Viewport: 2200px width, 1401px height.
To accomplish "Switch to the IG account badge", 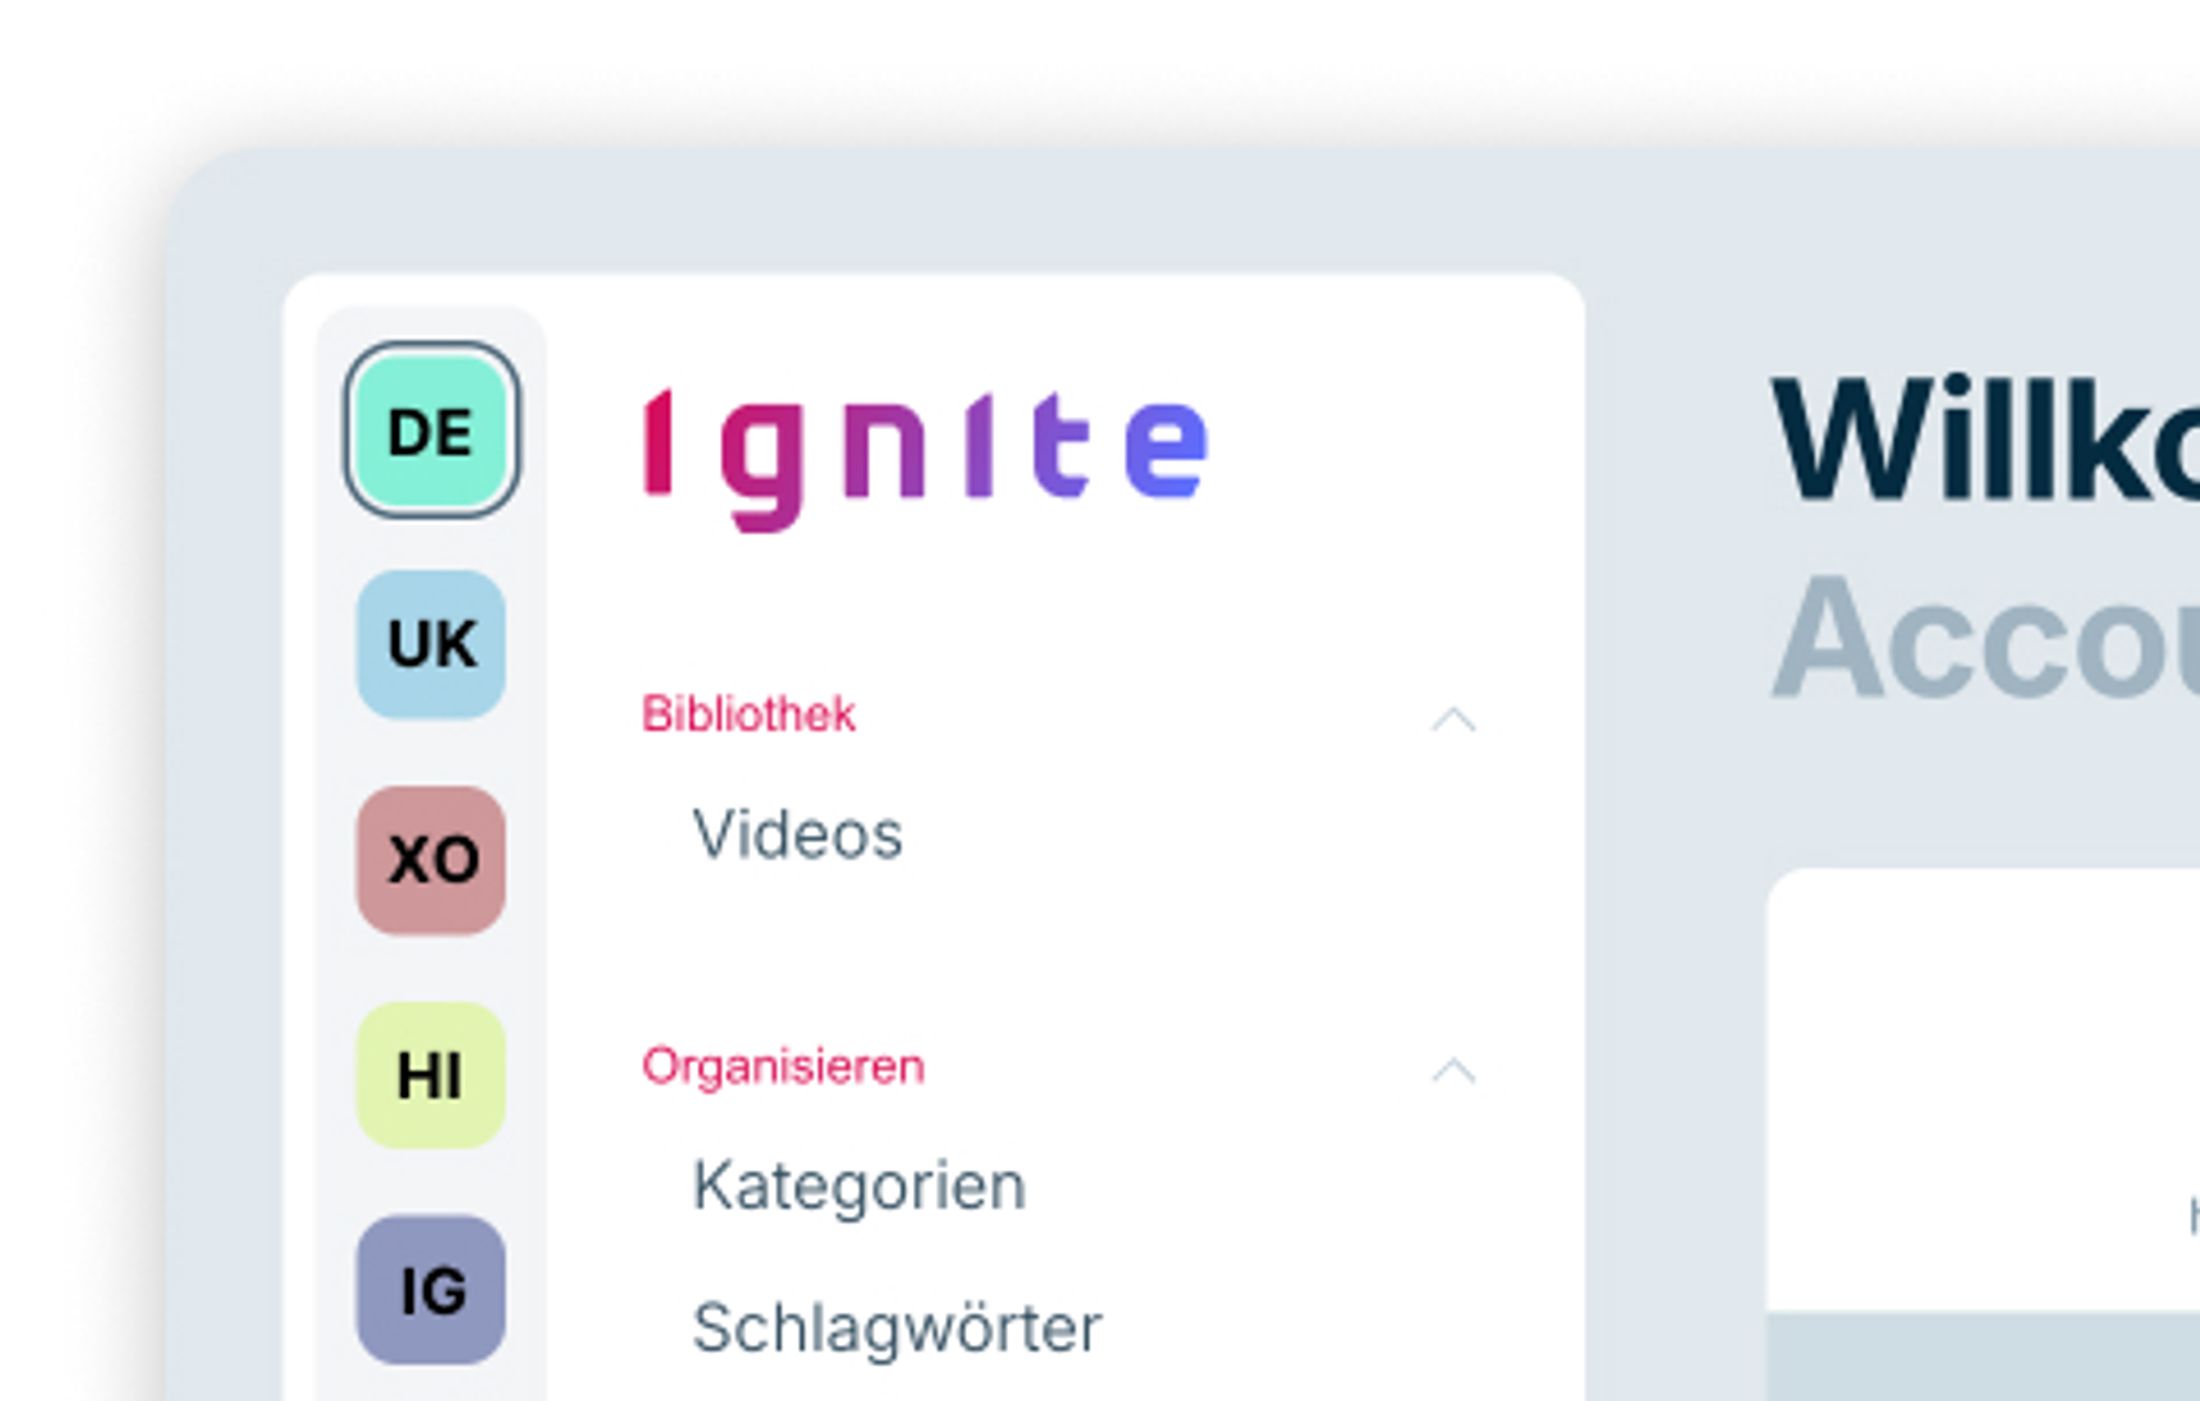I will click(x=431, y=1290).
